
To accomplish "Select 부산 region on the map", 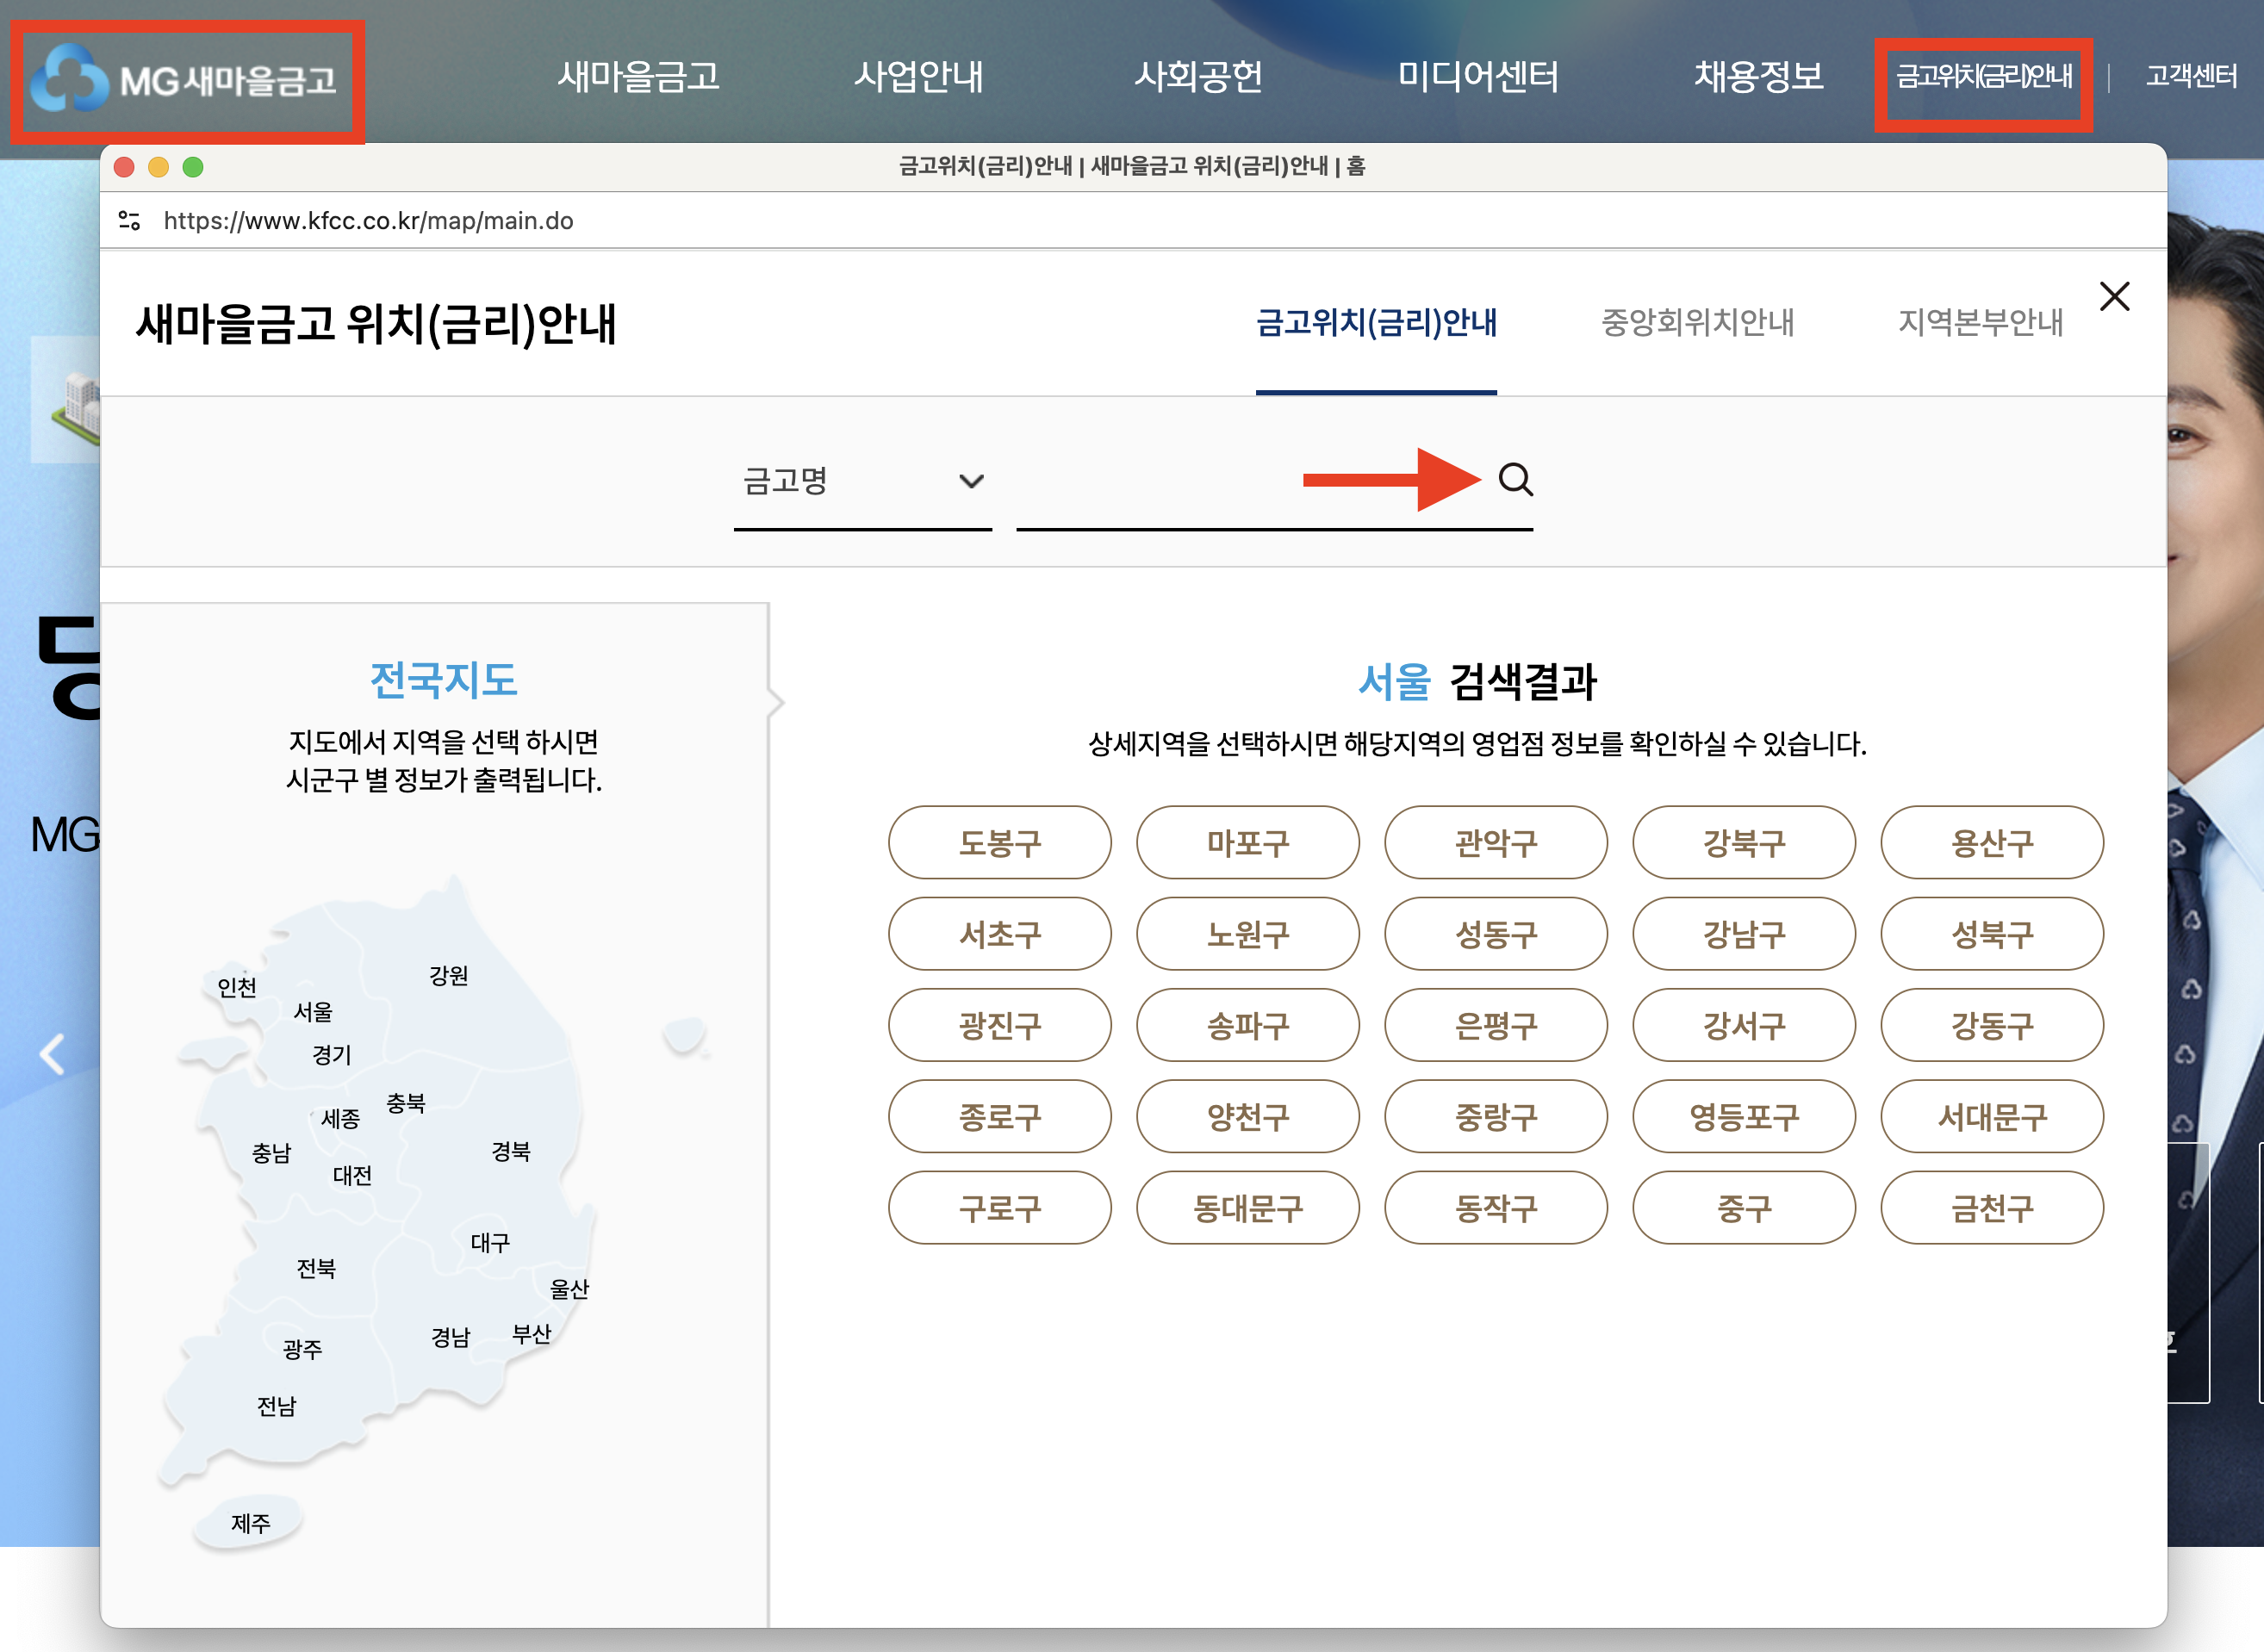I will pos(531,1334).
